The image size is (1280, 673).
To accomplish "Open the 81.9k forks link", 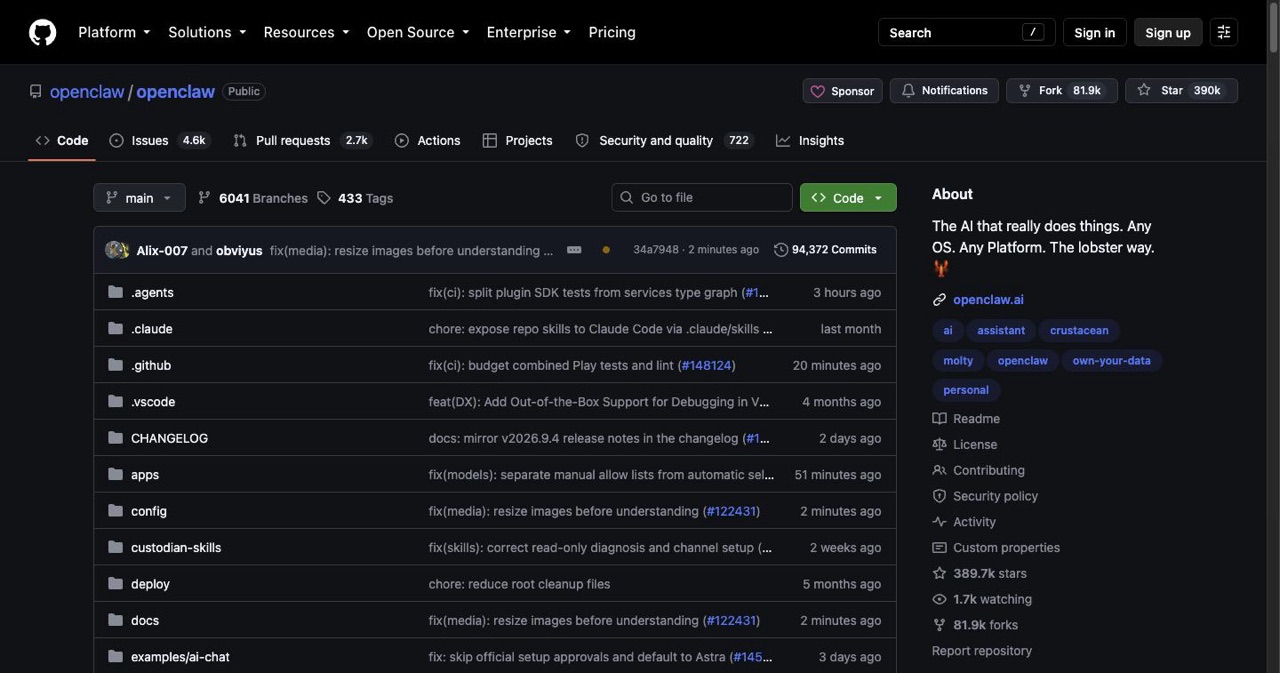I will coord(975,625).
